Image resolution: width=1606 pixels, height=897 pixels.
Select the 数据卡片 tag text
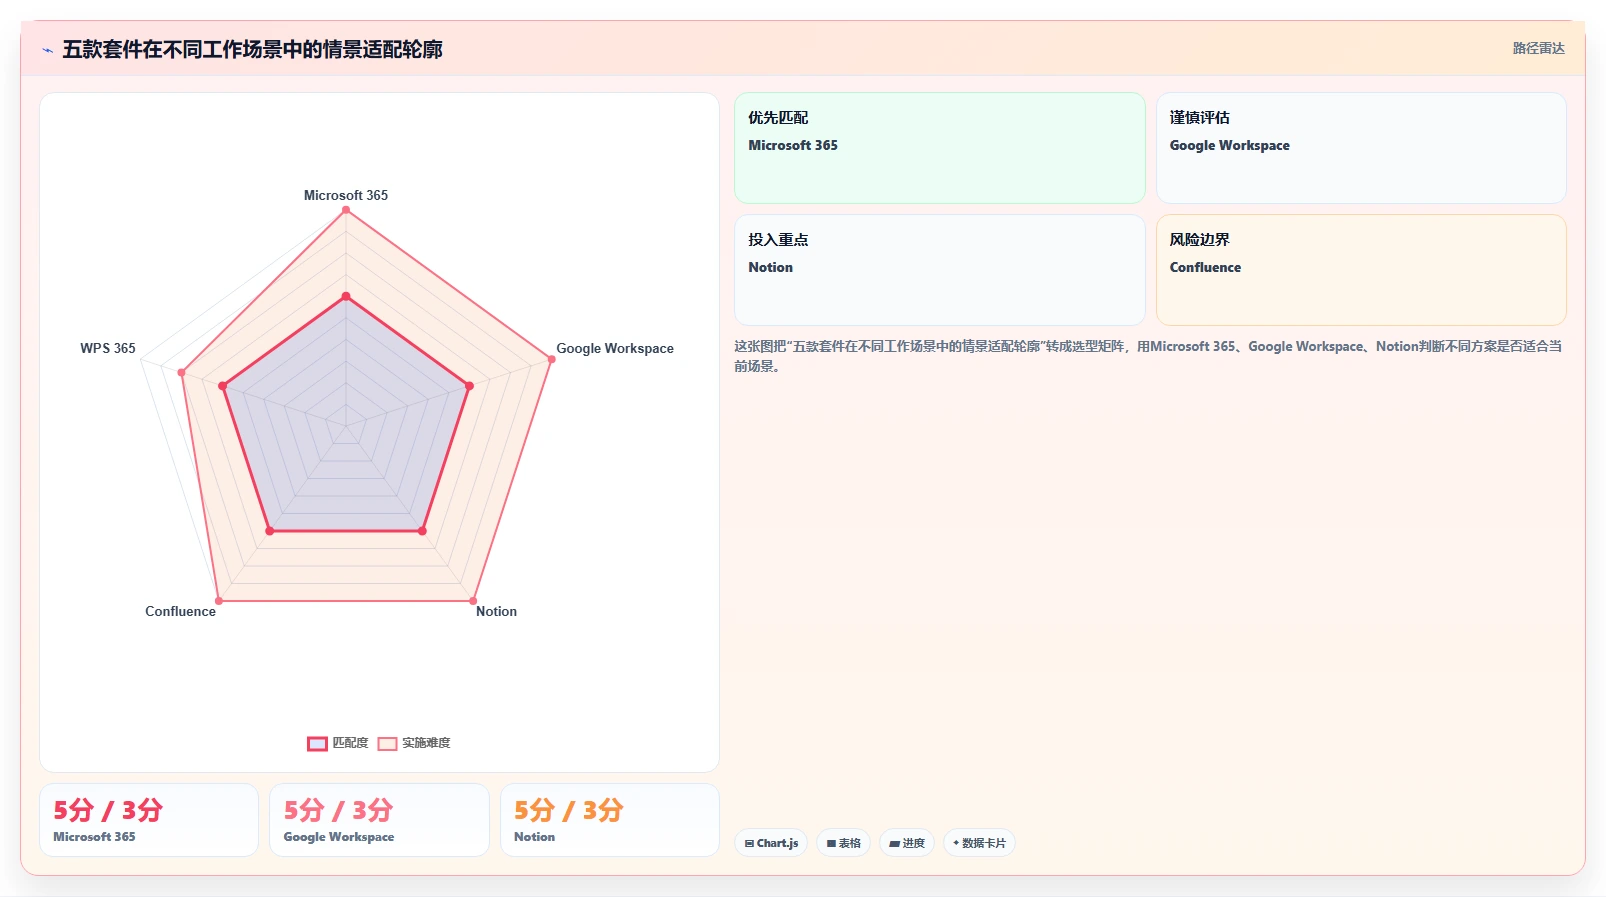[984, 843]
